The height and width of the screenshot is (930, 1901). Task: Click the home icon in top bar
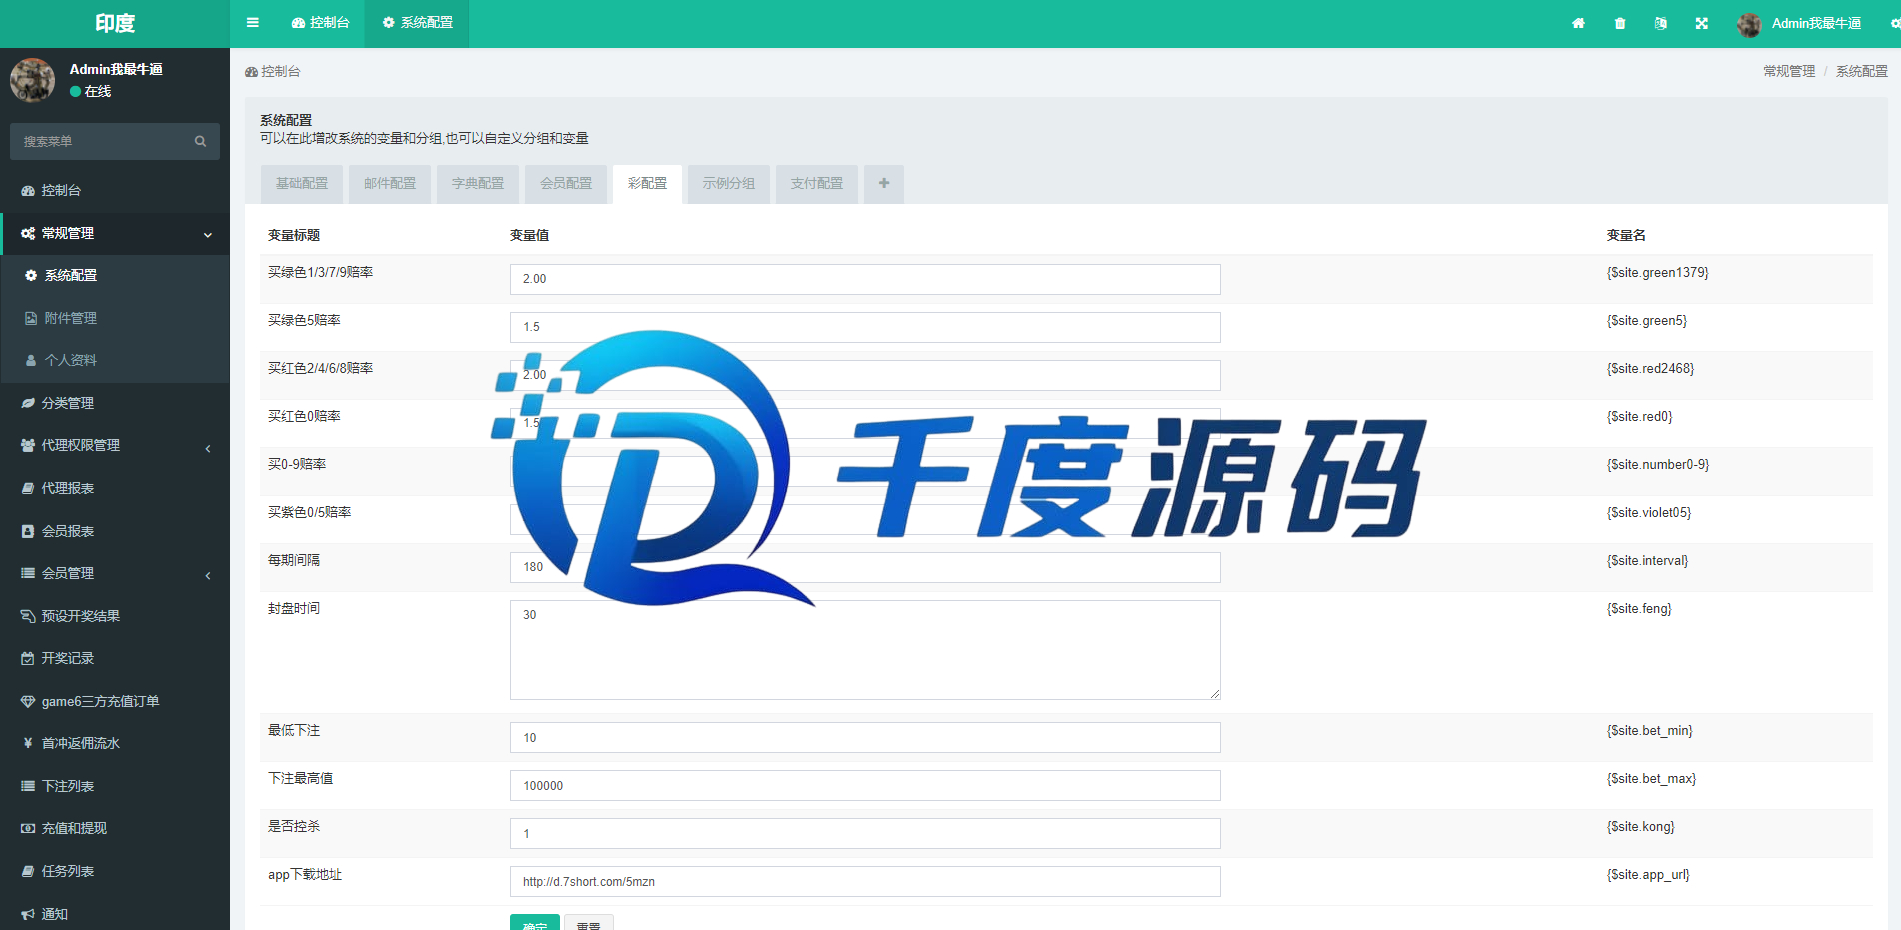[1578, 23]
